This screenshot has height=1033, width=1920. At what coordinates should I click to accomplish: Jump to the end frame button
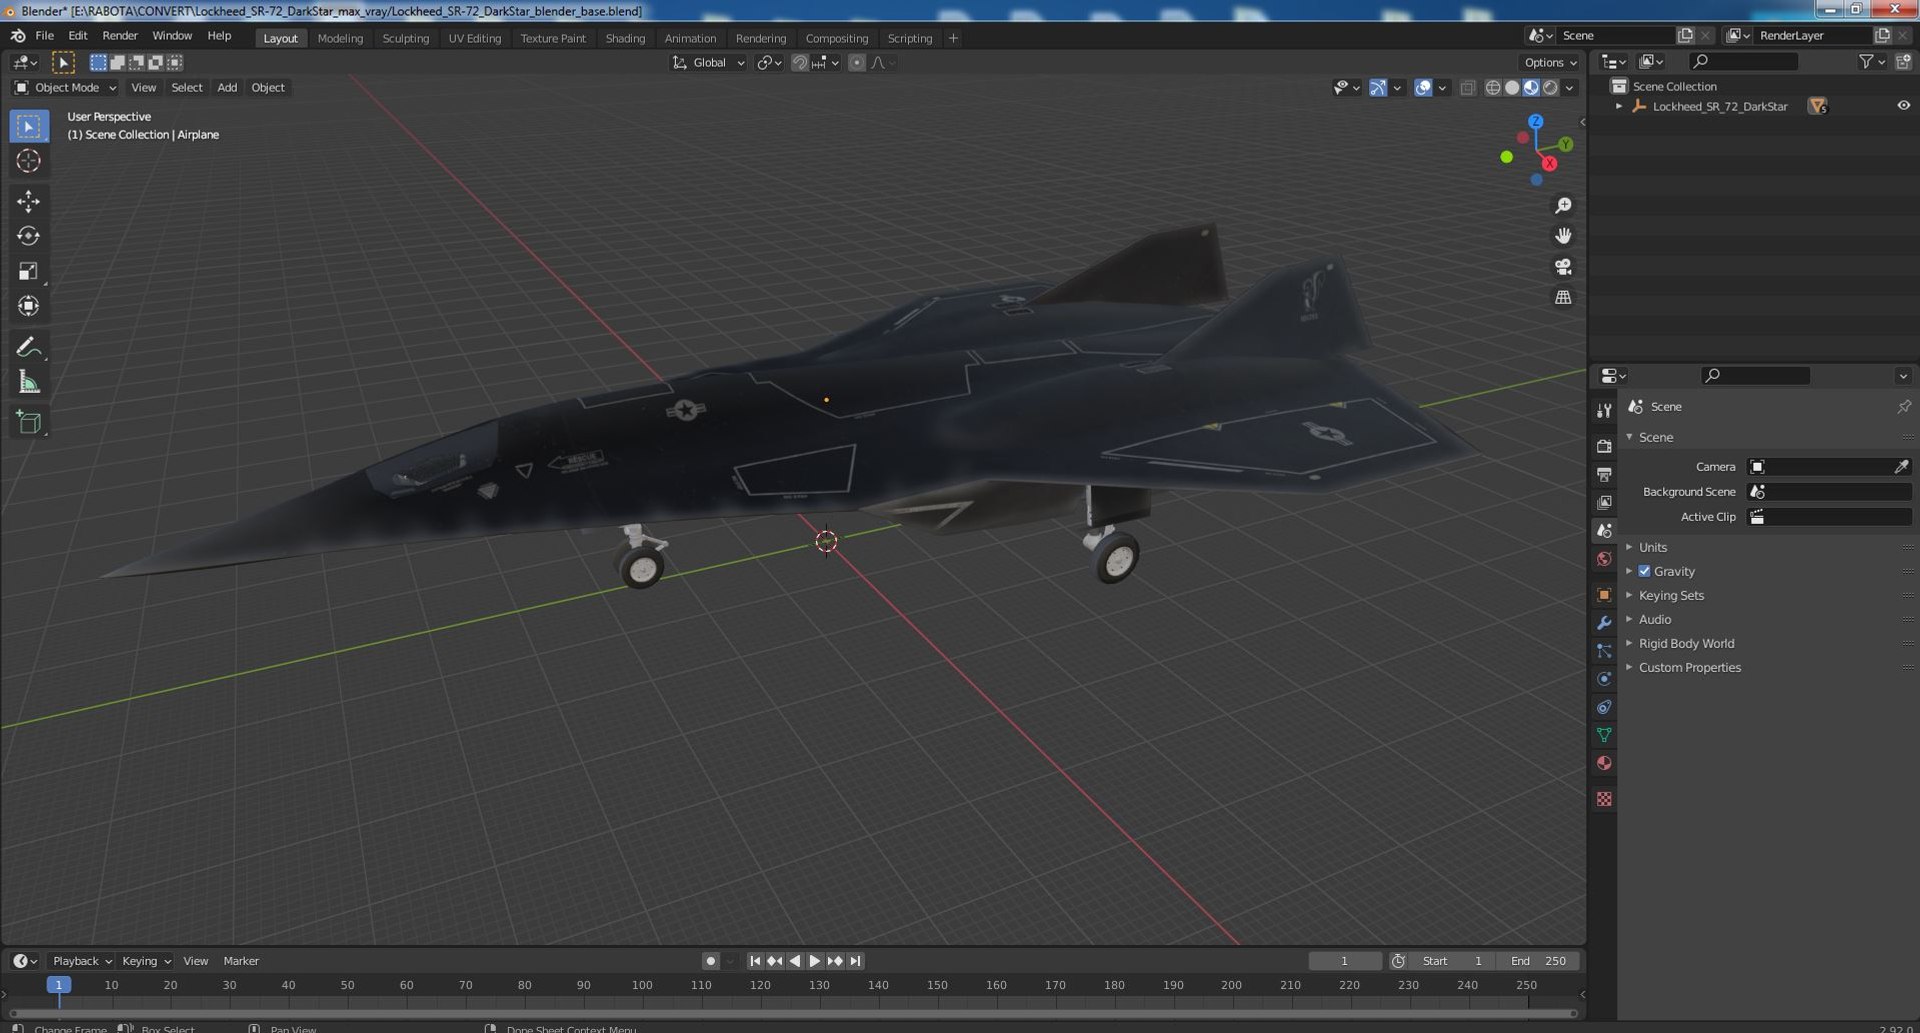tap(855, 961)
